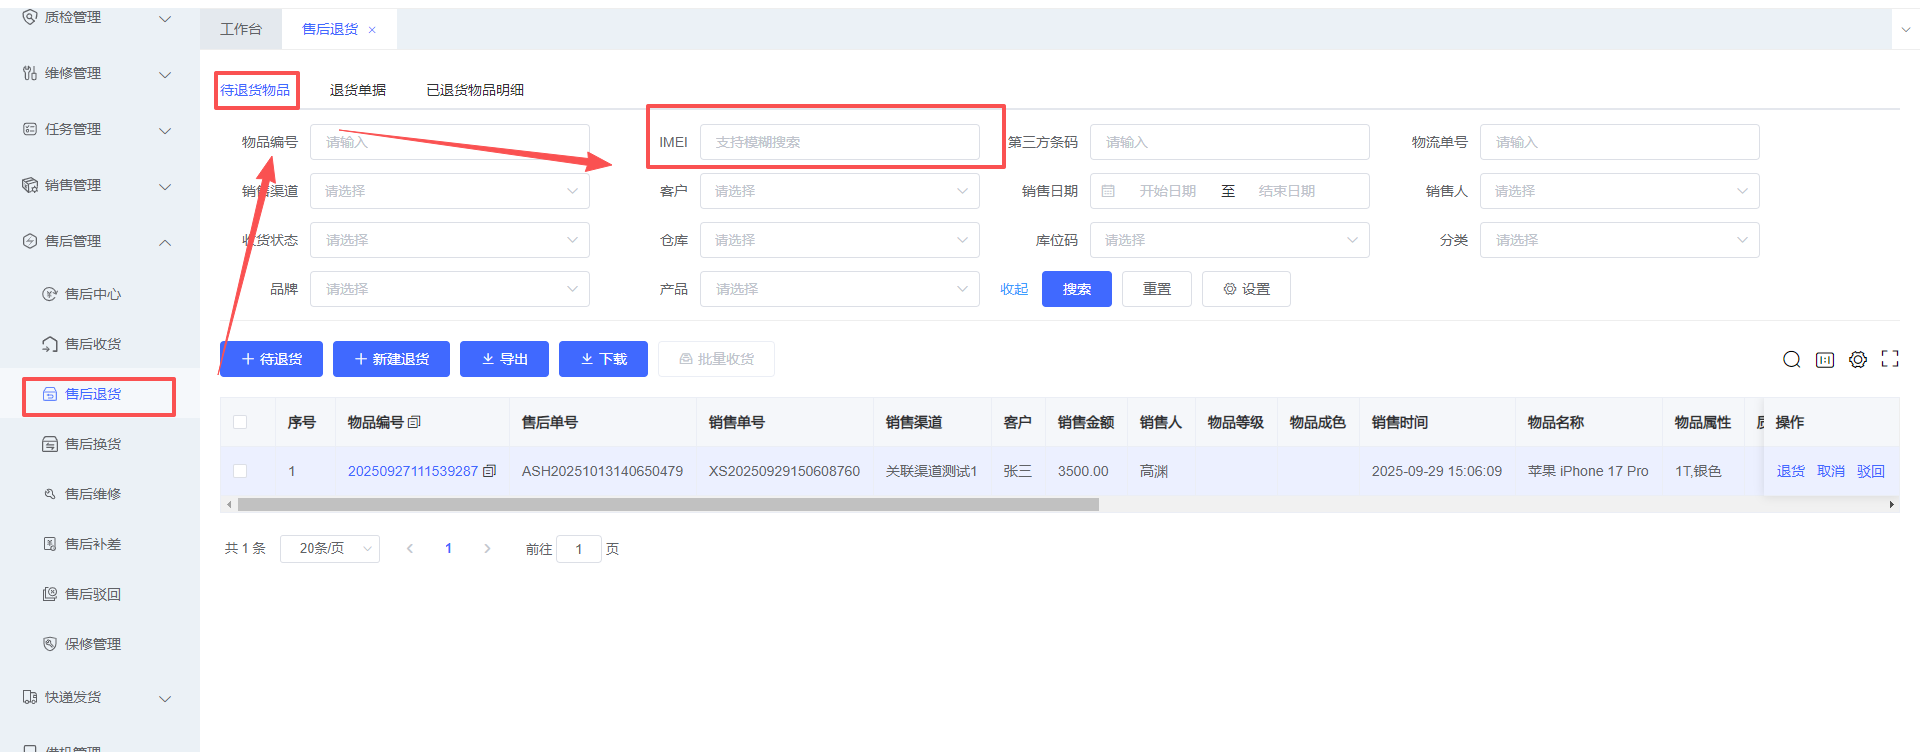Close the 售后退货 tab
Viewport: 1920px width, 752px height.
pyautogui.click(x=372, y=30)
